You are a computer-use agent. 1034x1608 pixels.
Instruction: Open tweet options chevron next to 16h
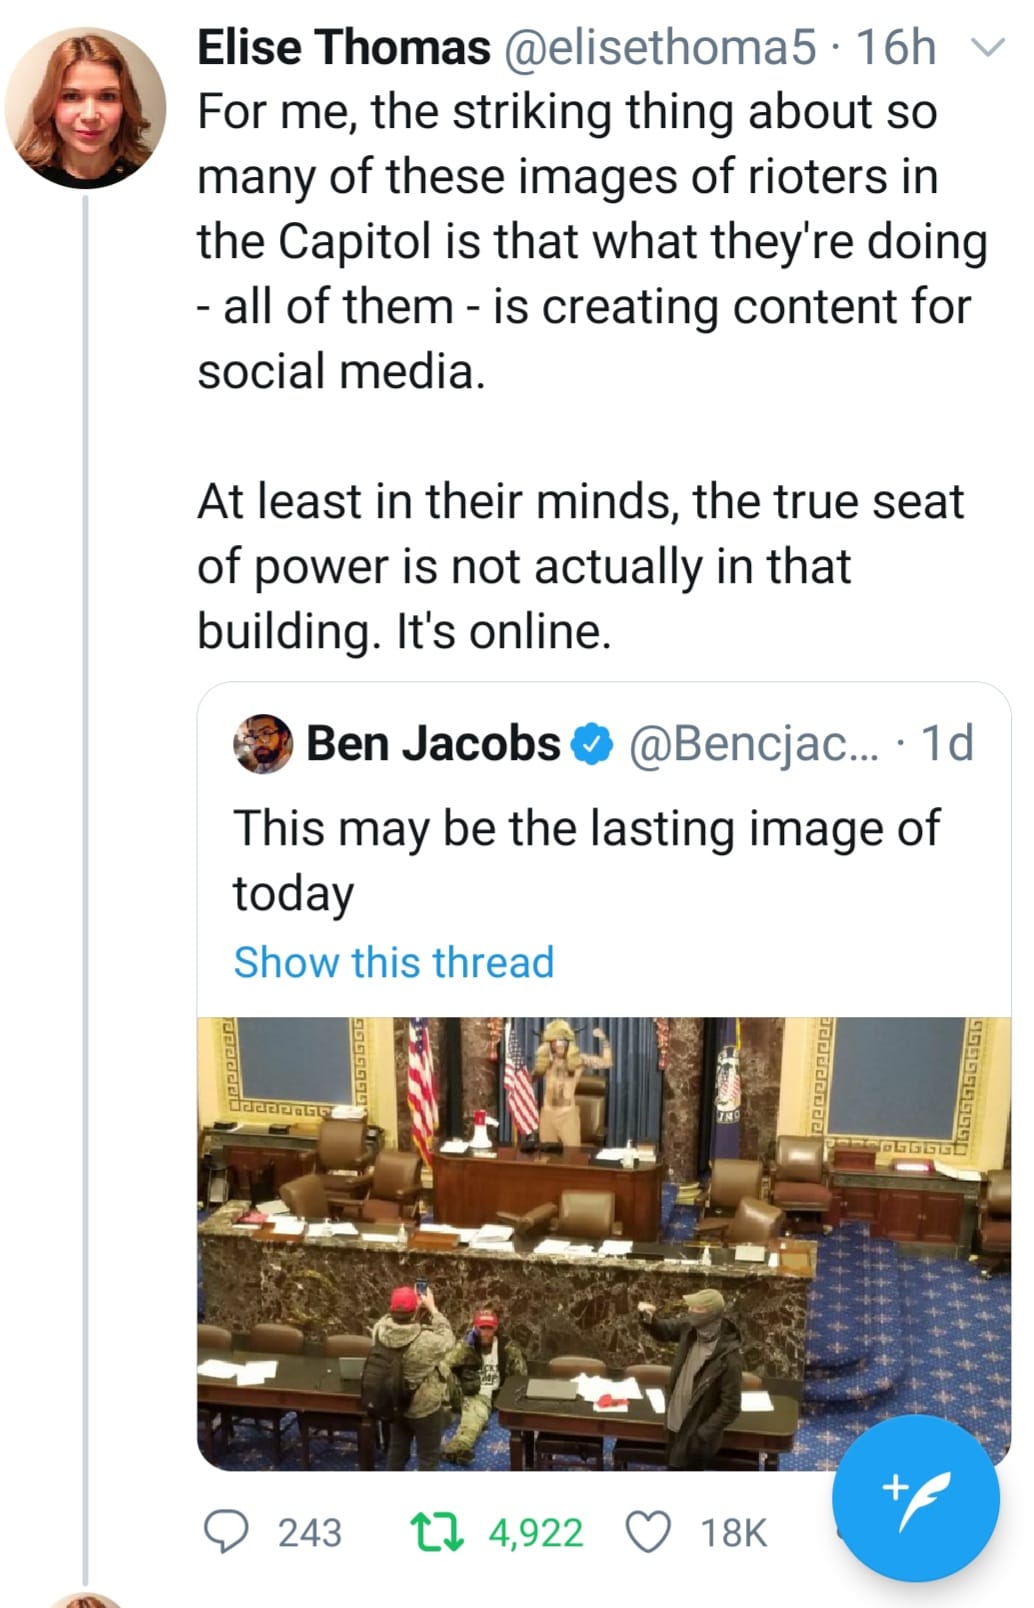[988, 48]
